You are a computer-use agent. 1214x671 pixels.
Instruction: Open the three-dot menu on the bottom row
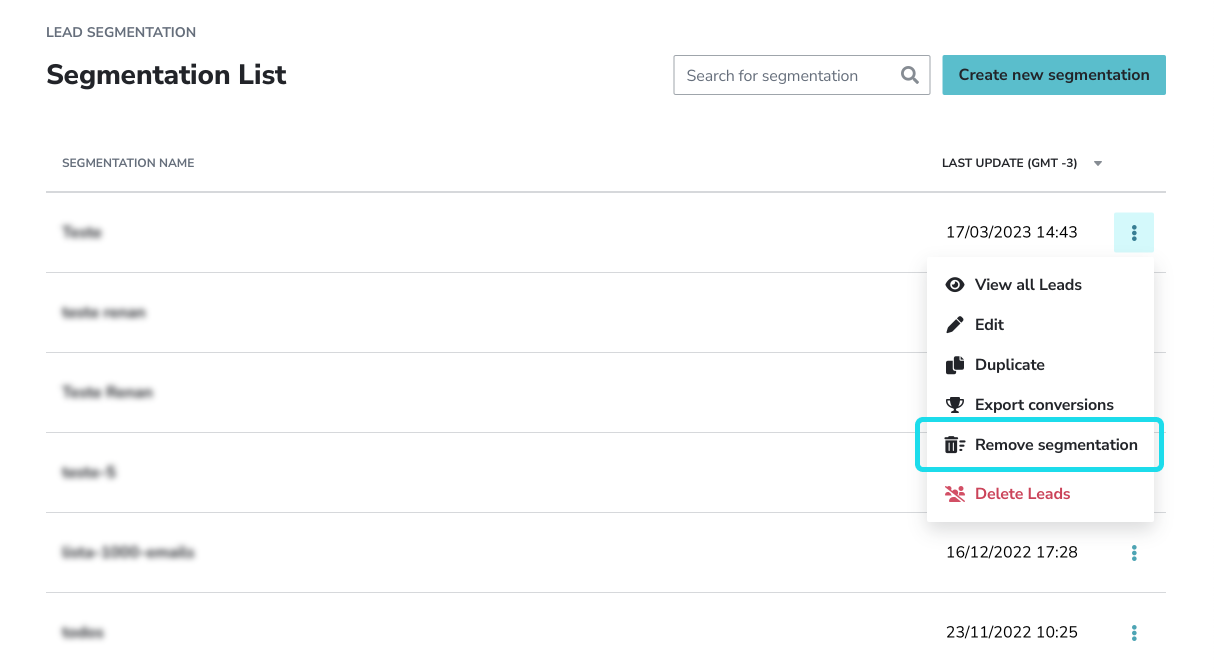tap(1134, 632)
